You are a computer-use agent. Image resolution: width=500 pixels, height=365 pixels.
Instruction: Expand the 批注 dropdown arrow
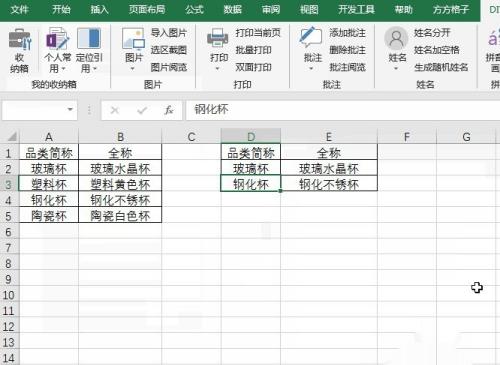(311, 69)
